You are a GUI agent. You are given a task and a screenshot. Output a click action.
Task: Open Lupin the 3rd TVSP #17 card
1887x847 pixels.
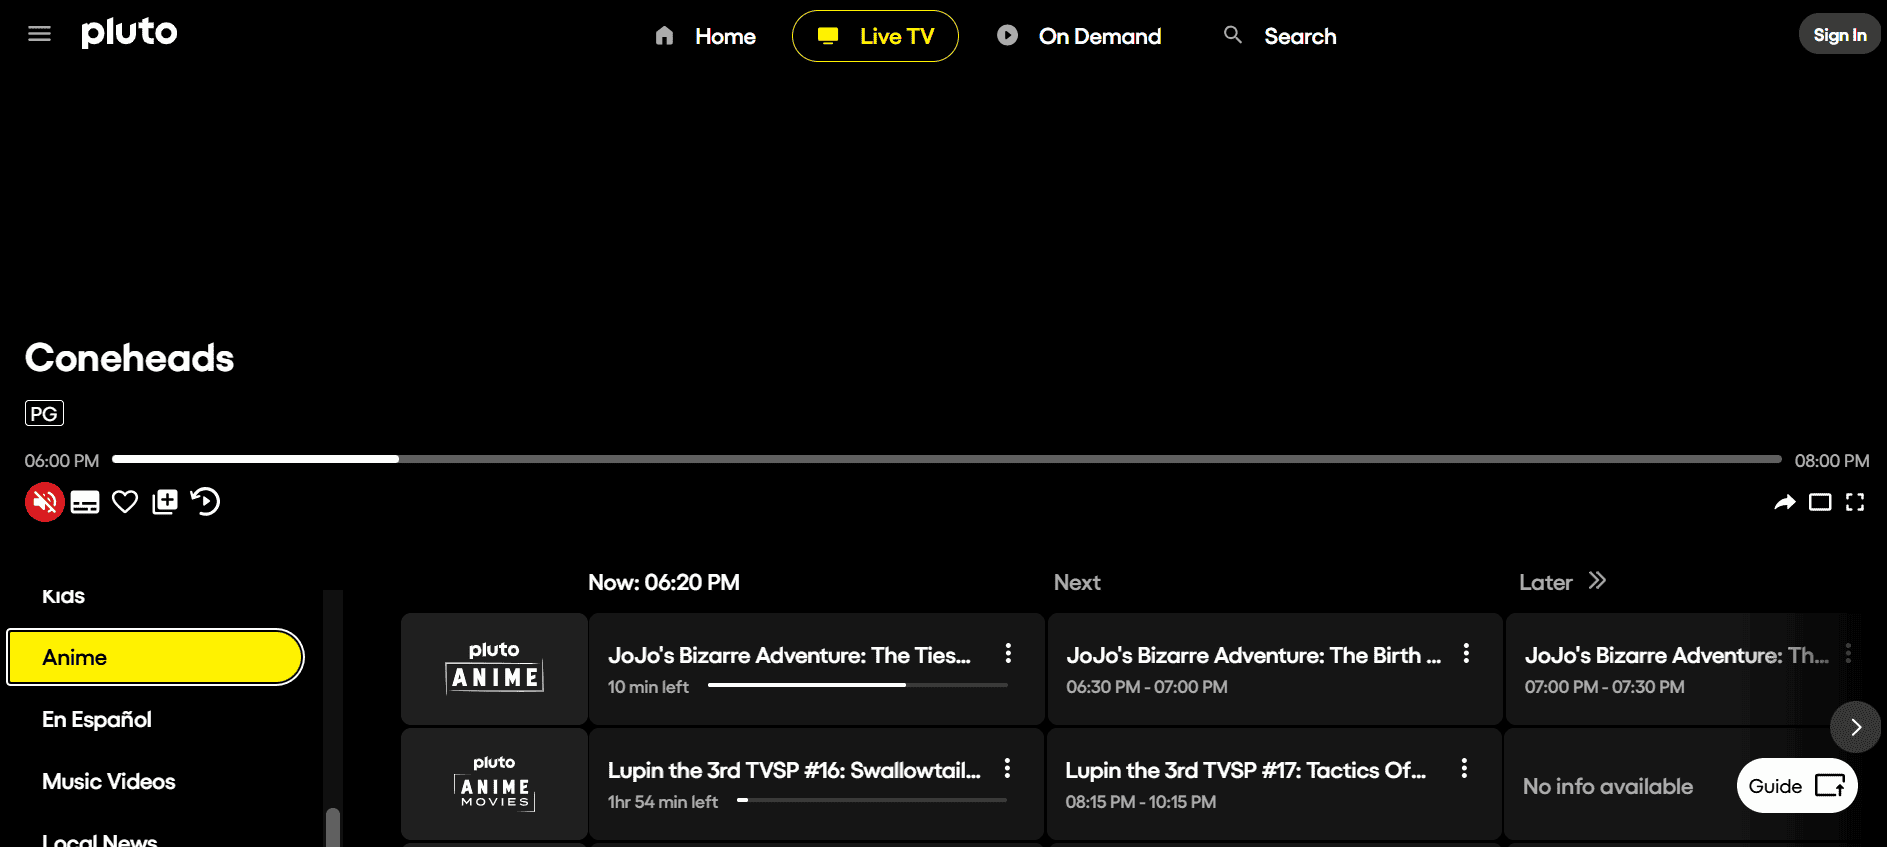pos(1275,784)
